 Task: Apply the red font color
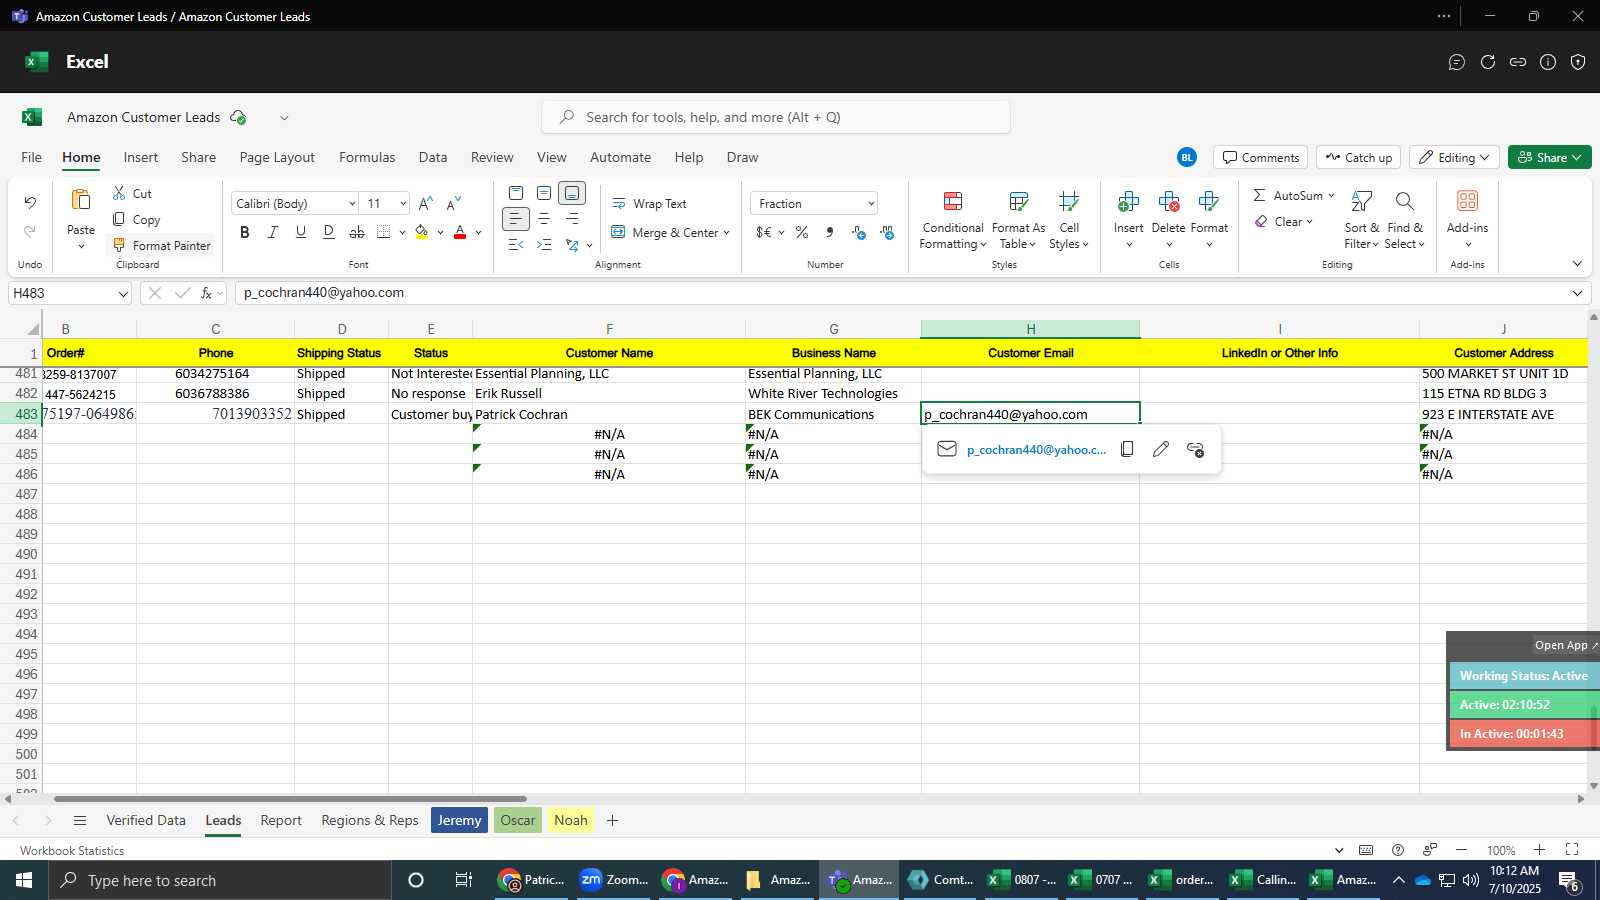460,232
